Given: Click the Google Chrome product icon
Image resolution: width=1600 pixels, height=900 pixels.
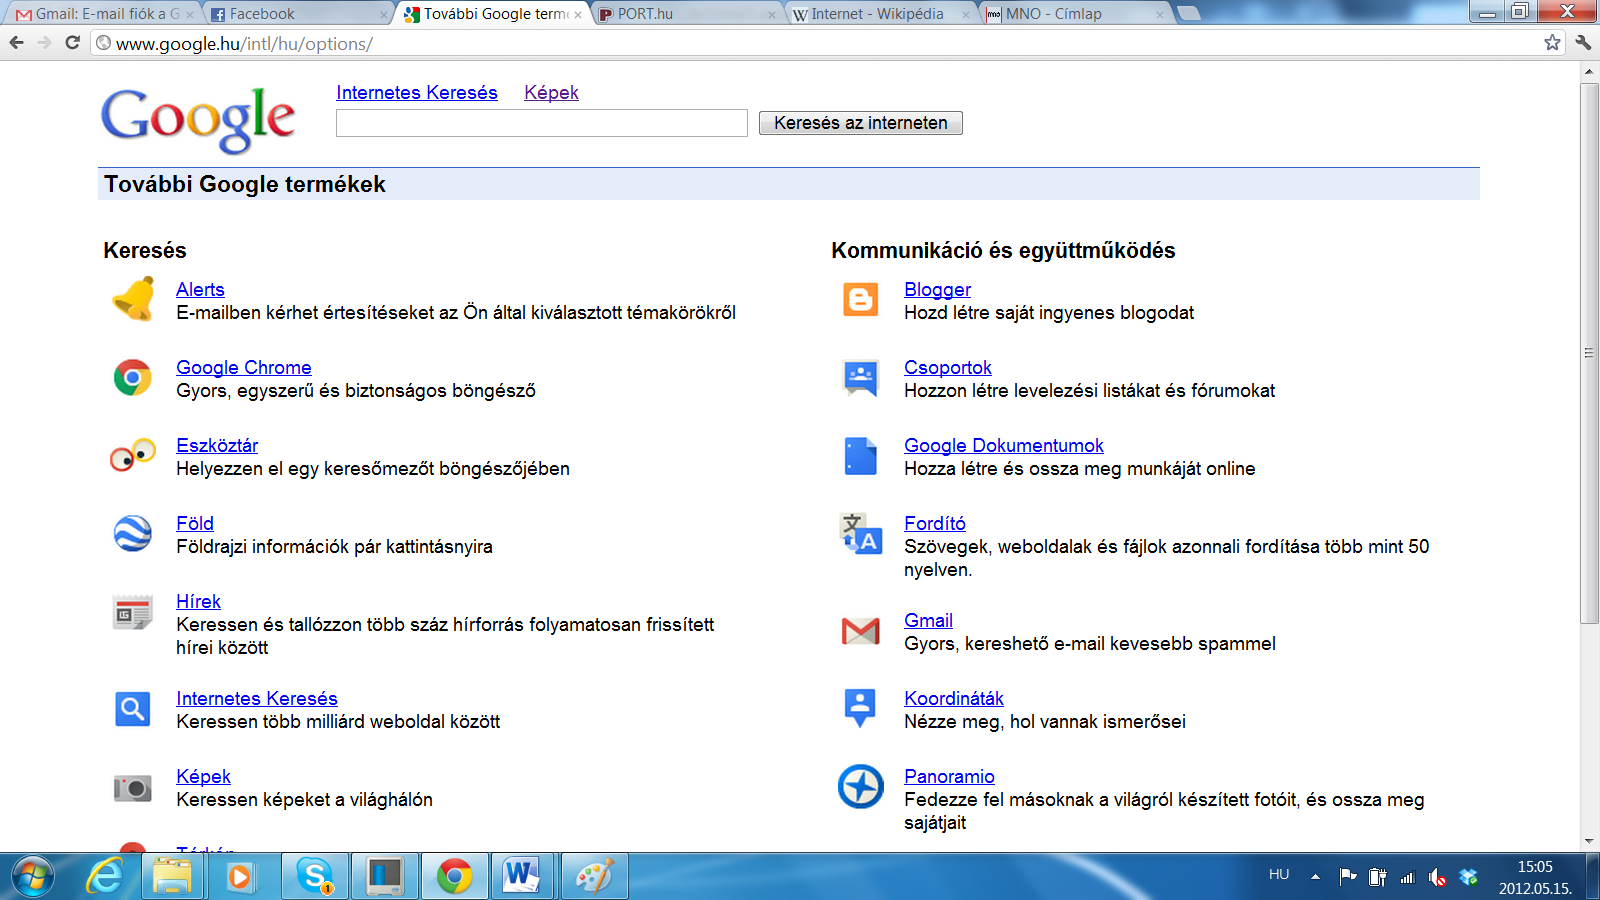Looking at the screenshot, I should (132, 377).
